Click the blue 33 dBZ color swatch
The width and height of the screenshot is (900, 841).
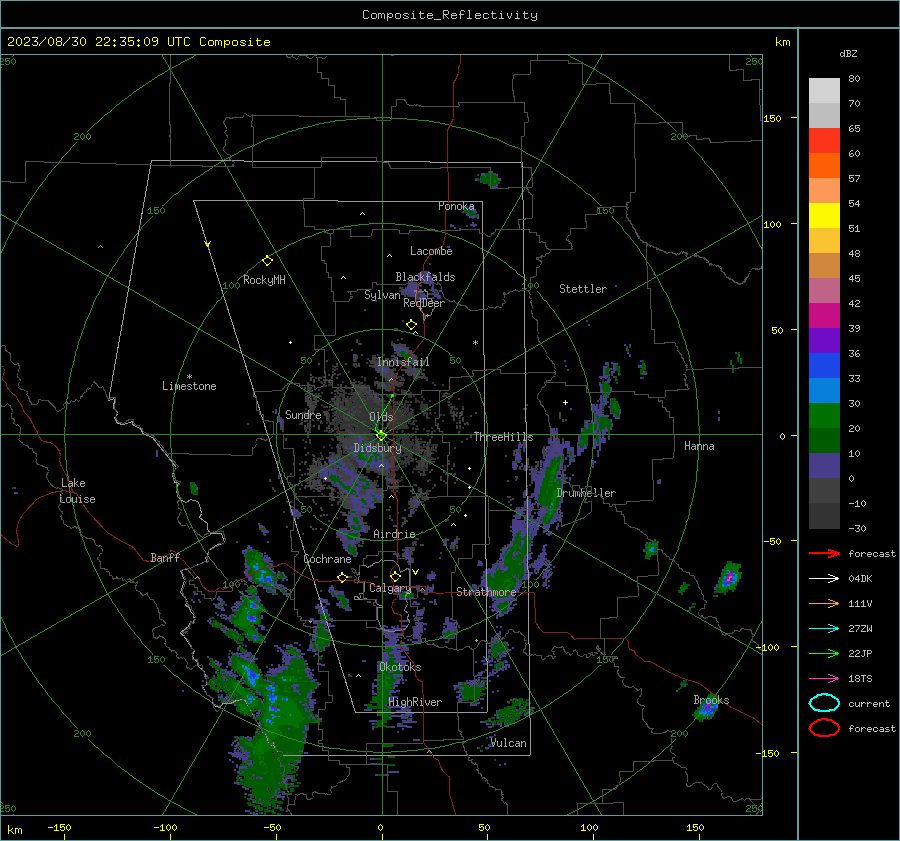824,366
